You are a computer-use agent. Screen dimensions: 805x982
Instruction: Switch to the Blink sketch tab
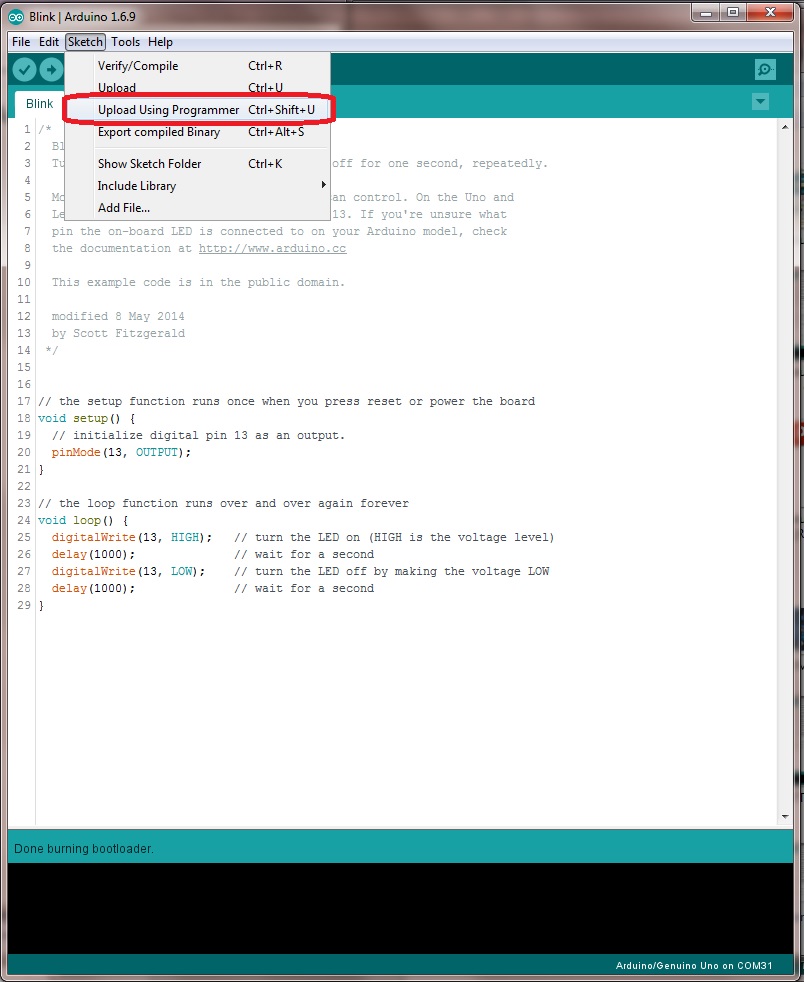(x=39, y=104)
